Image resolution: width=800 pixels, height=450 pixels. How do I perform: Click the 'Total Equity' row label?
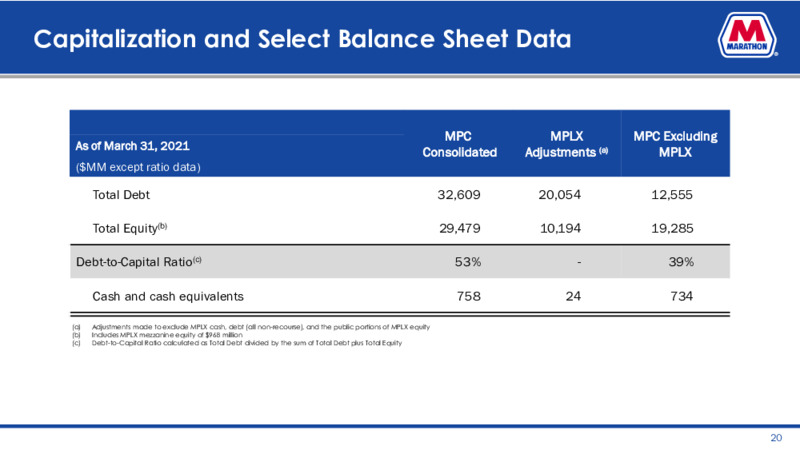pos(130,228)
